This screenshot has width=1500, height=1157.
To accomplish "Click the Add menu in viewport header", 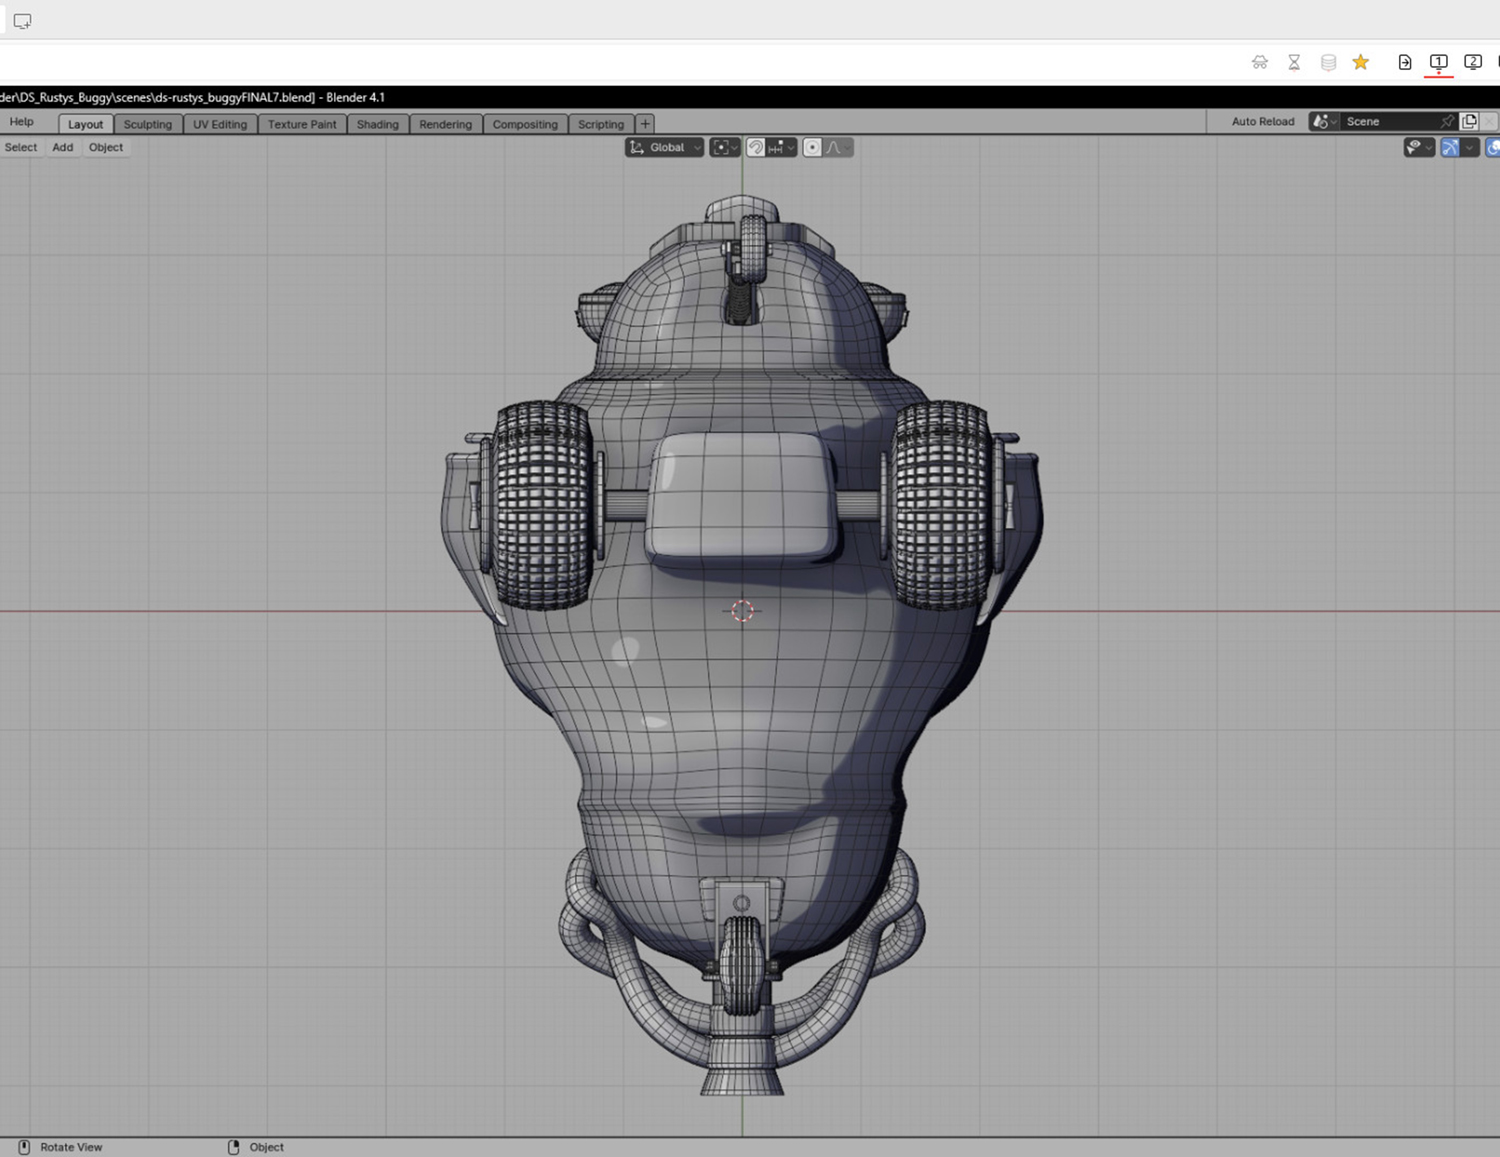I will point(62,147).
